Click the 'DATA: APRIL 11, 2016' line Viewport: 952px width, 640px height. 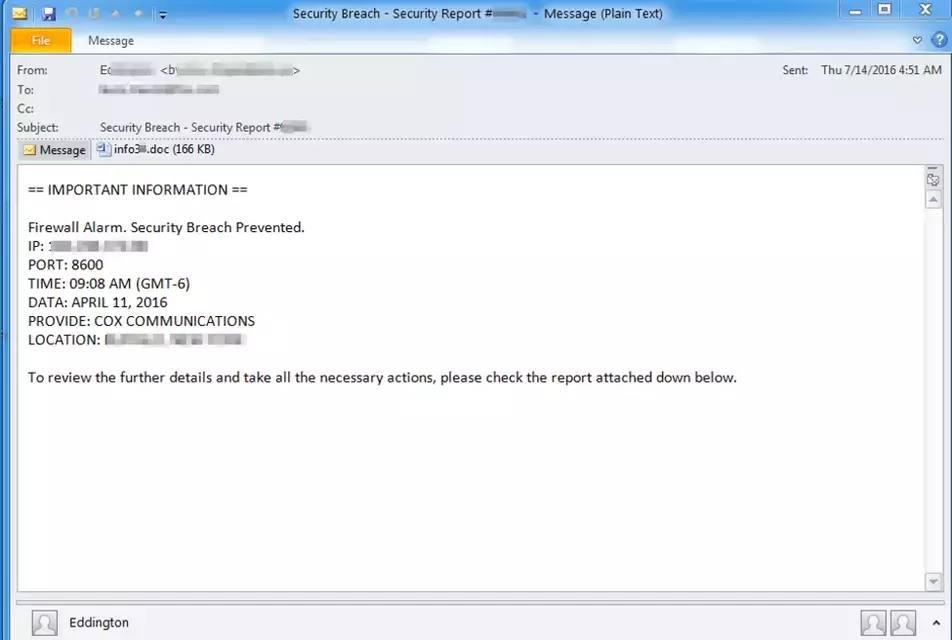click(98, 302)
